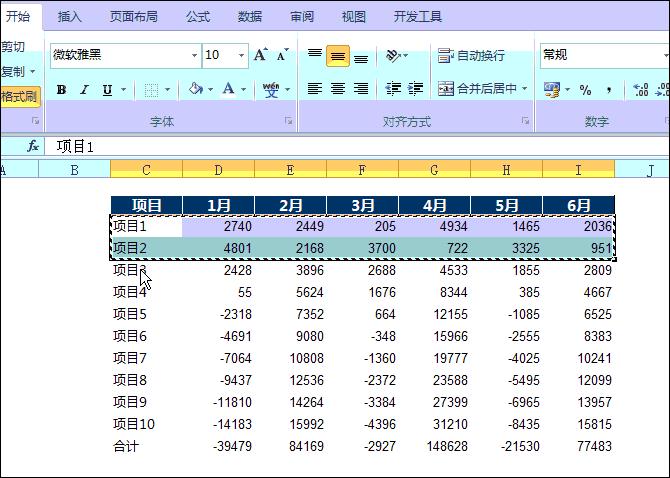This screenshot has height=478, width=670.
Task: Open 对齐方式 group dialog launcher
Action: pos(525,121)
